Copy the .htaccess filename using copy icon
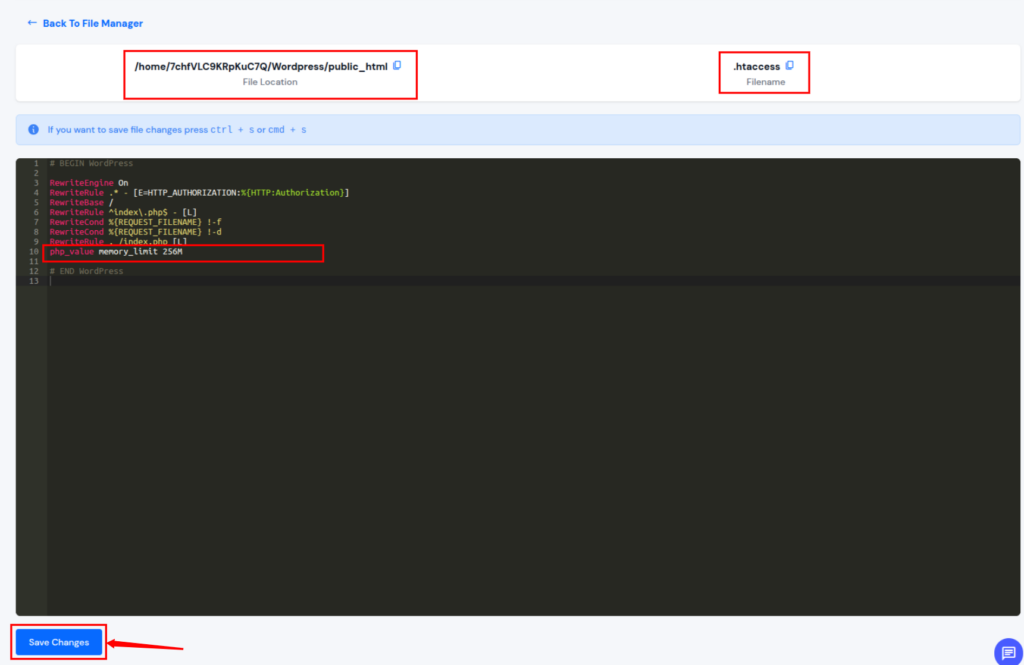The width and height of the screenshot is (1024, 665). pyautogui.click(x=790, y=66)
